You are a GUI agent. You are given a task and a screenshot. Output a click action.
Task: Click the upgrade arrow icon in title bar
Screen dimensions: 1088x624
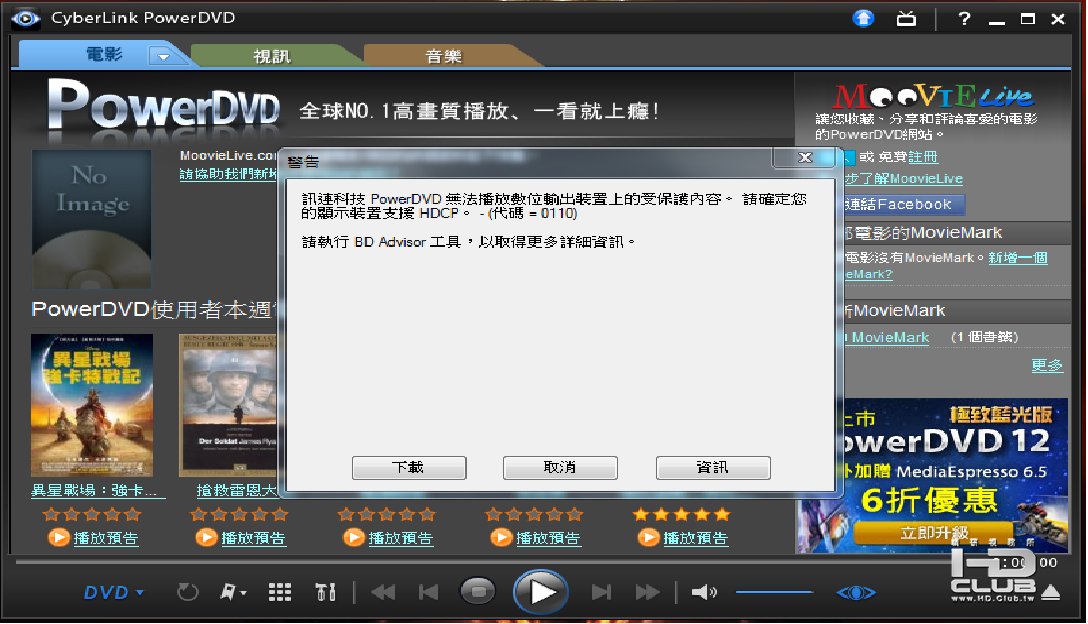(x=863, y=18)
